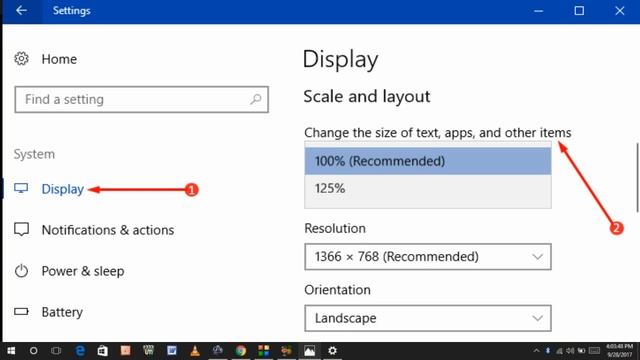Open Cortana circle on the taskbar
Viewport: 640px width, 360px height.
(x=33, y=351)
